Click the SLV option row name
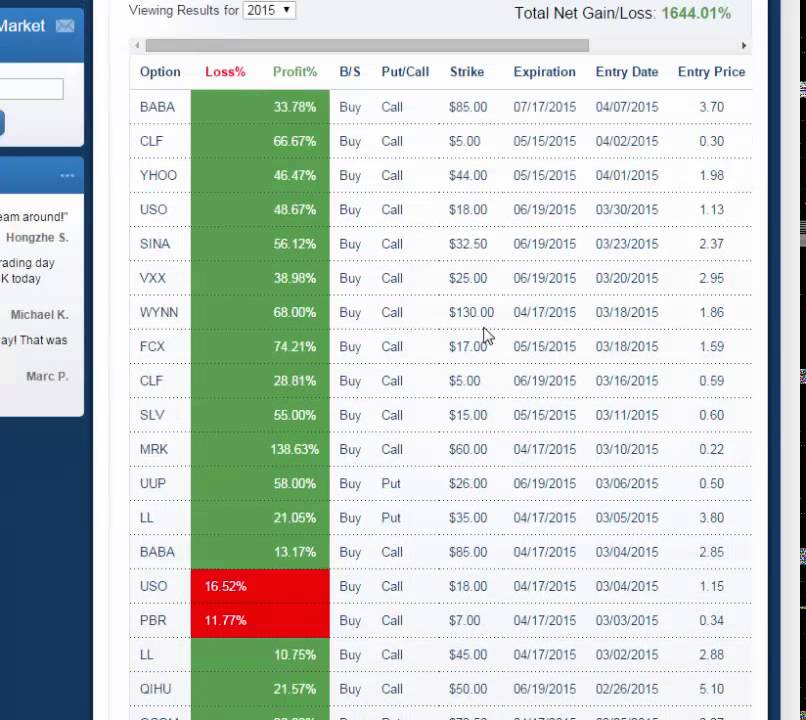 152,415
